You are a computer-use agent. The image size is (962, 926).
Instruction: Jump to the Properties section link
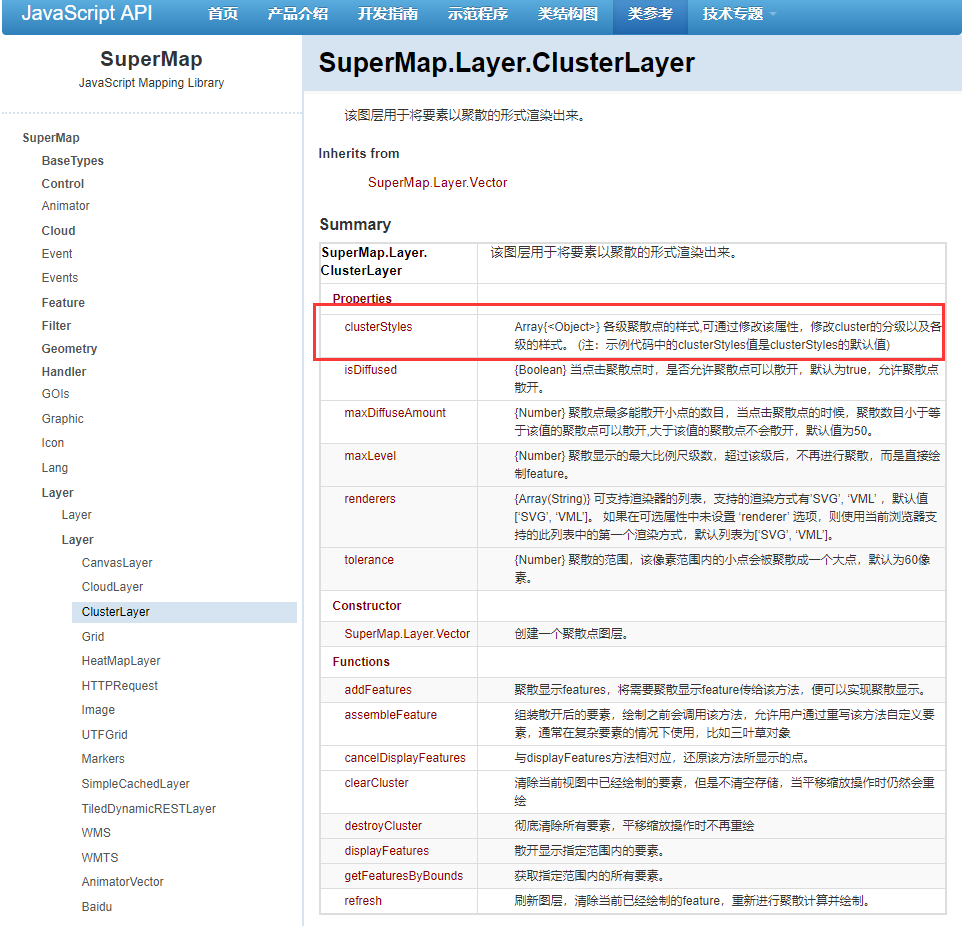[362, 298]
